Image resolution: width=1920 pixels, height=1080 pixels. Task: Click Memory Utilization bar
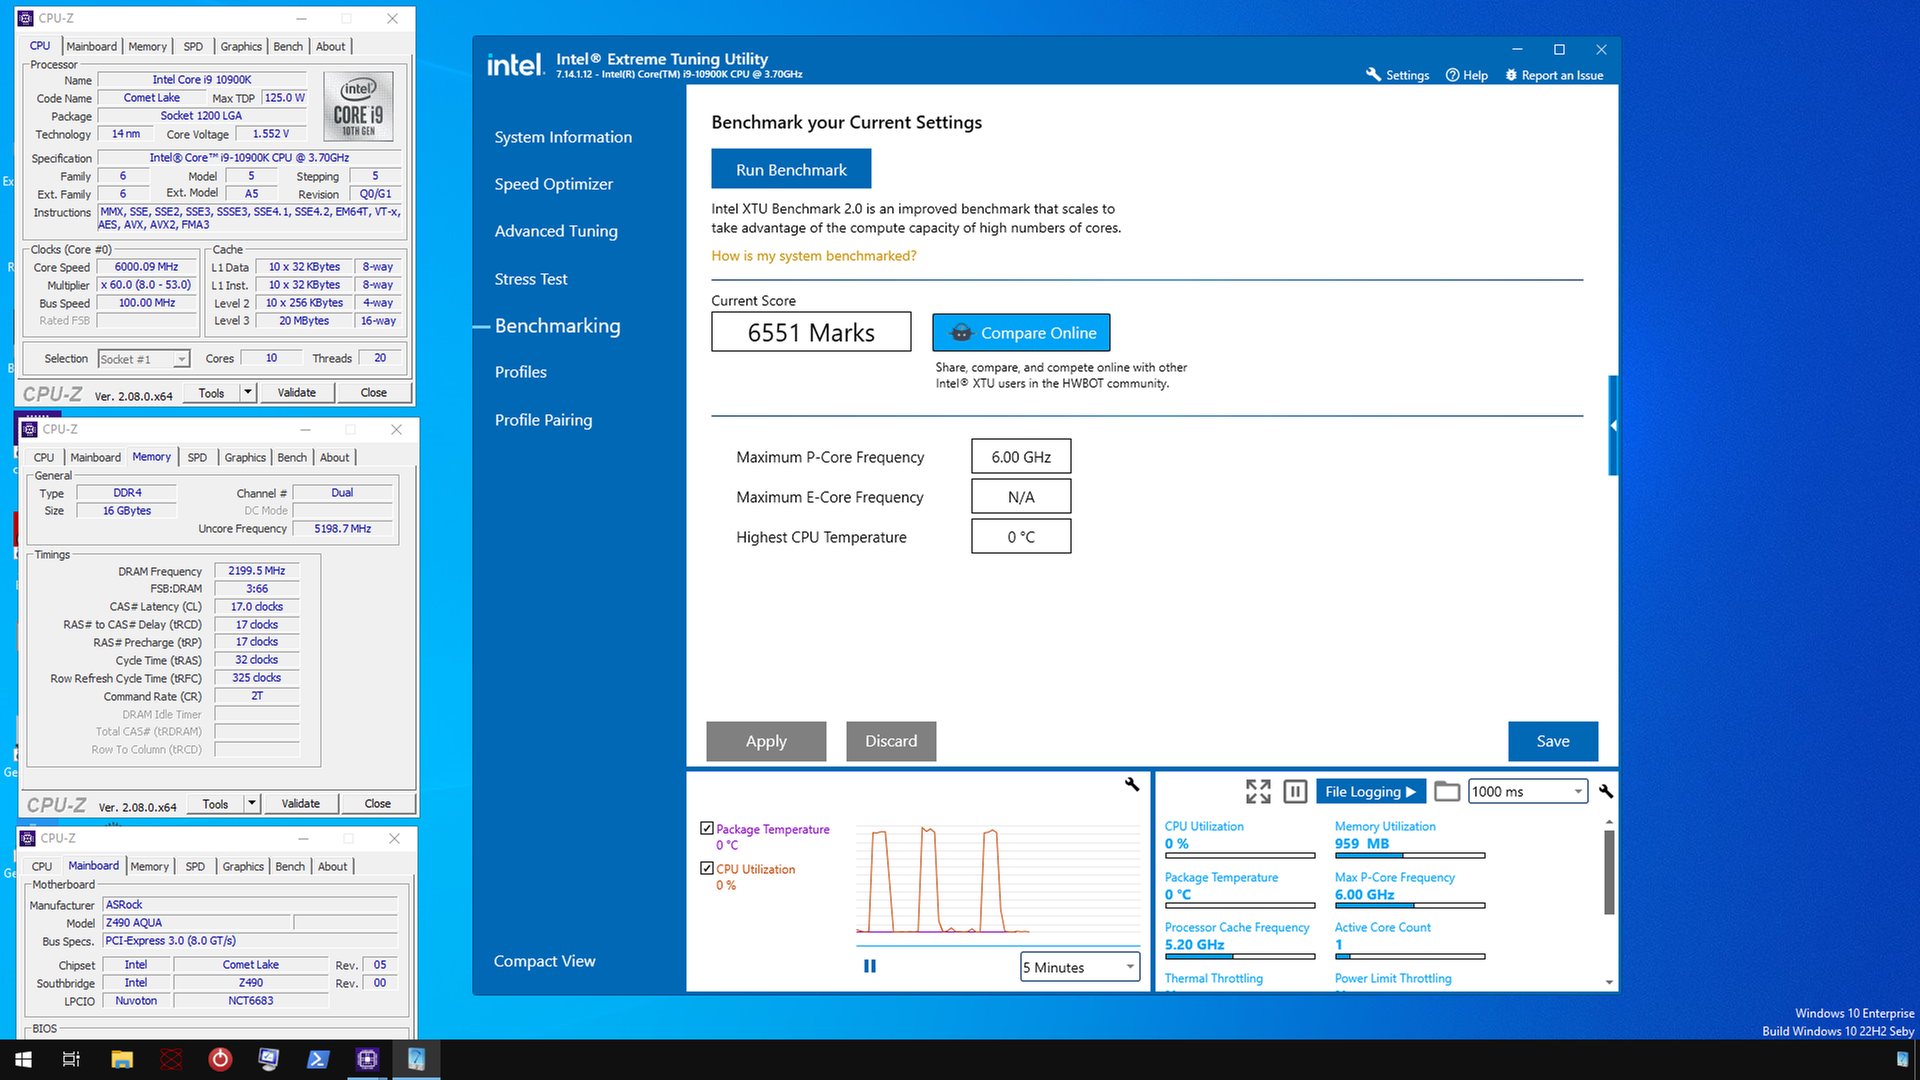[1410, 856]
